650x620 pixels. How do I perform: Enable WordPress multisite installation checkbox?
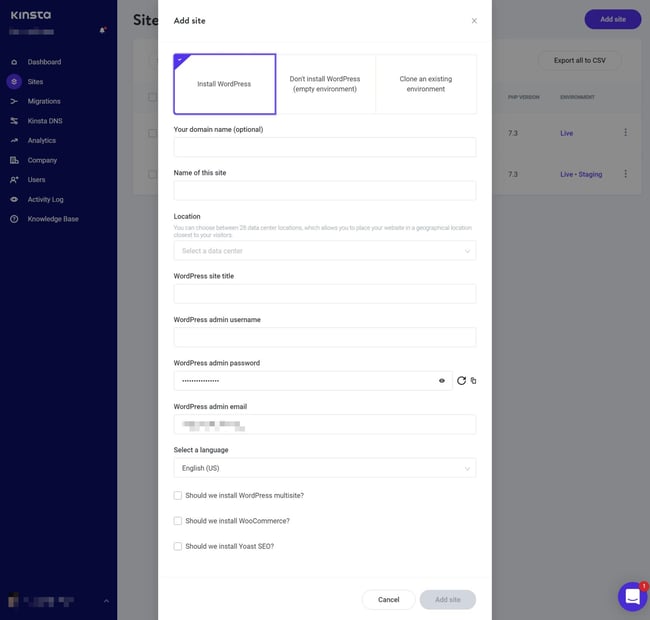[178, 496]
